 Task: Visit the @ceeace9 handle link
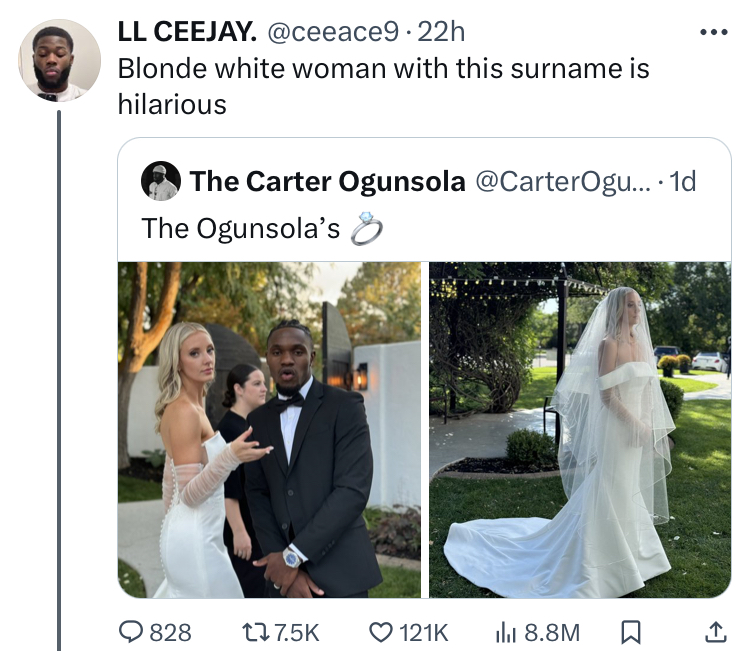click(x=330, y=32)
